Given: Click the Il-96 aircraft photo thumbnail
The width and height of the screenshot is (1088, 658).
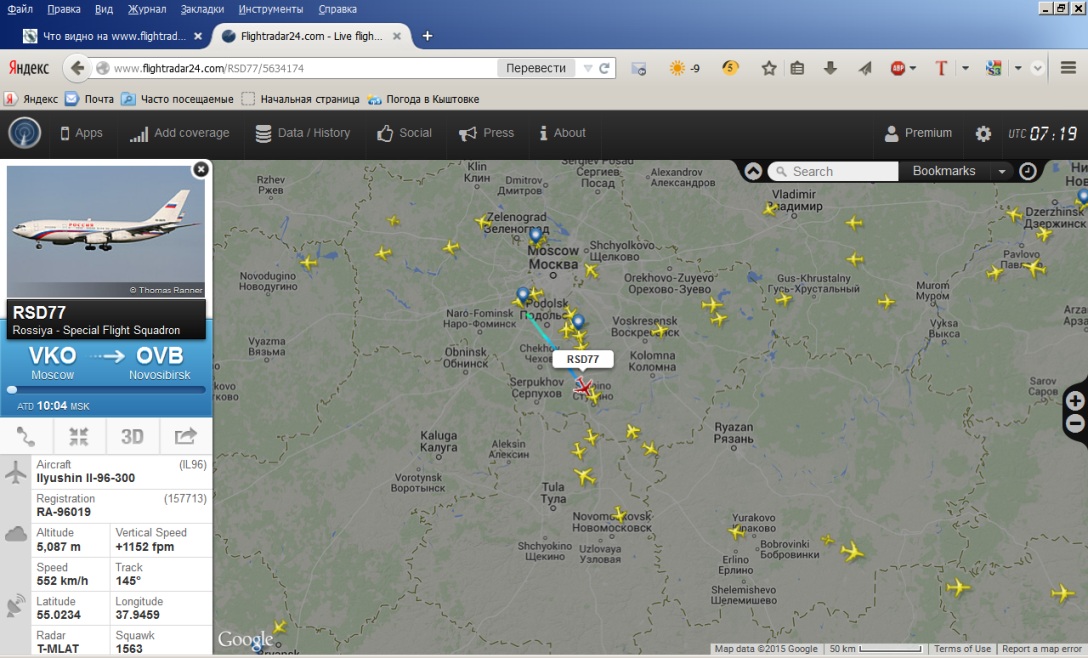Looking at the screenshot, I should click(106, 231).
